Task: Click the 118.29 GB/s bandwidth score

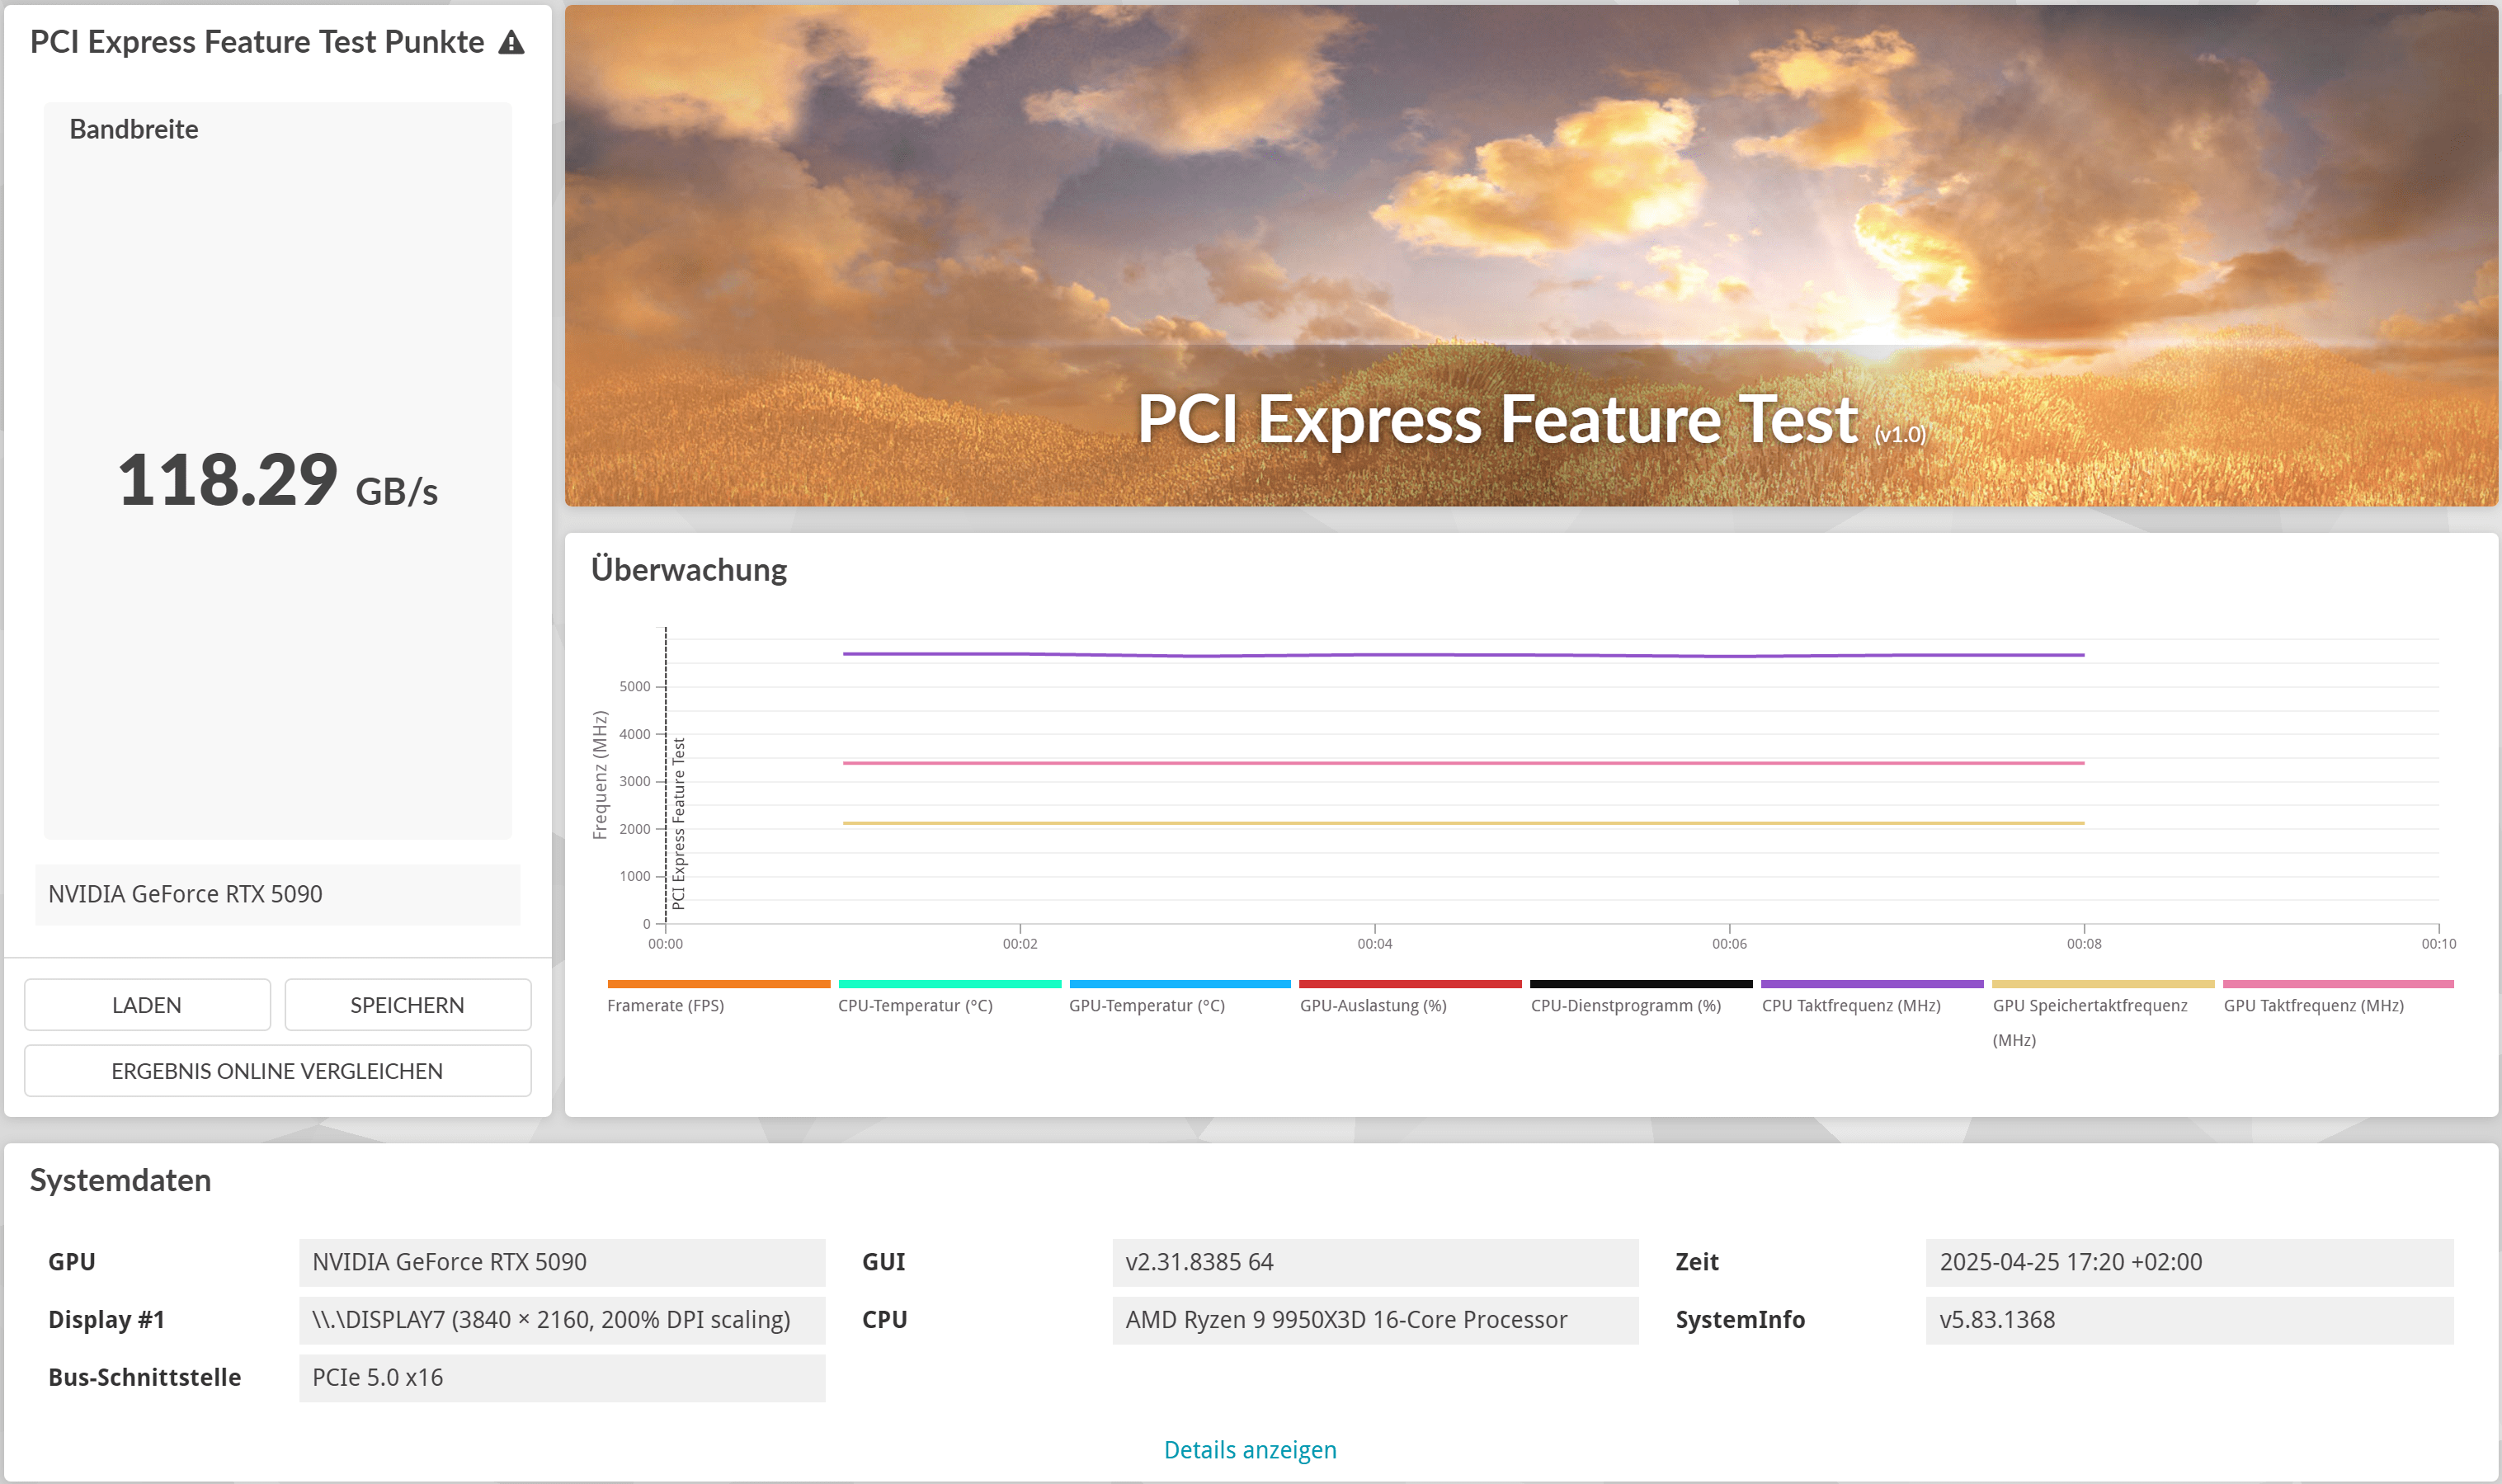Action: (x=277, y=481)
